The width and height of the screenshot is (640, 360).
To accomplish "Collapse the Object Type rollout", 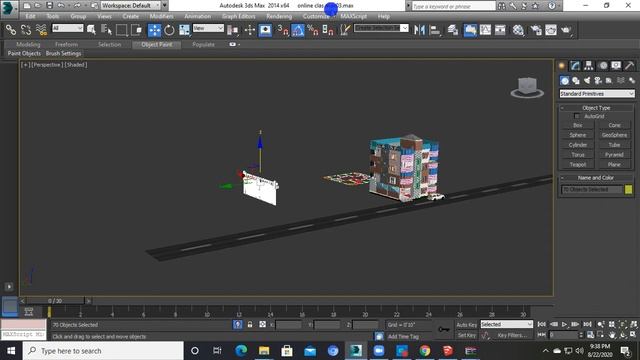I will point(596,108).
